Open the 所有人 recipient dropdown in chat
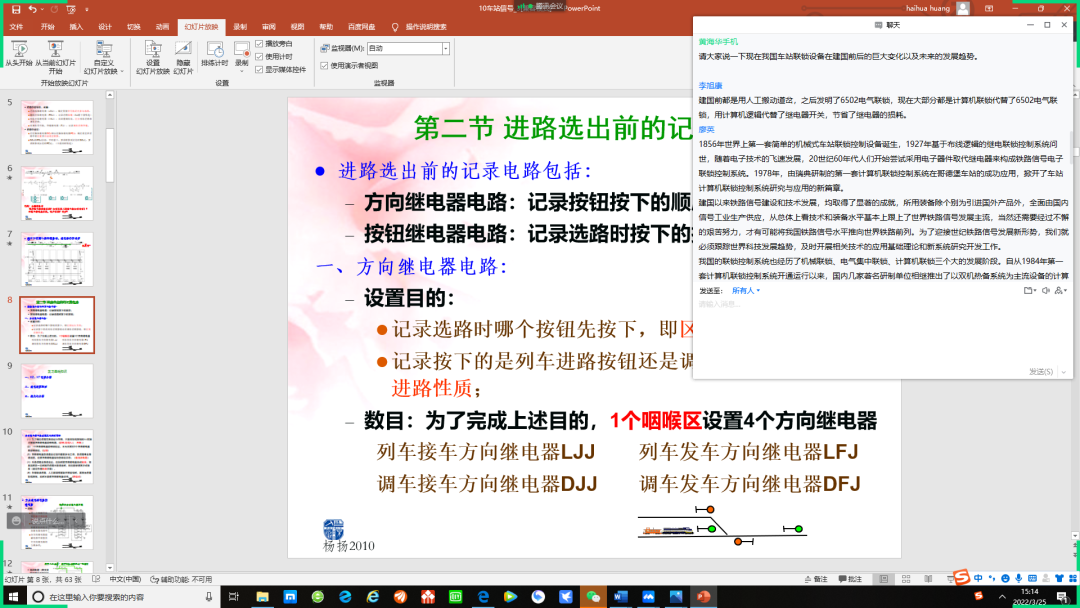This screenshot has width=1080, height=608. [745, 291]
